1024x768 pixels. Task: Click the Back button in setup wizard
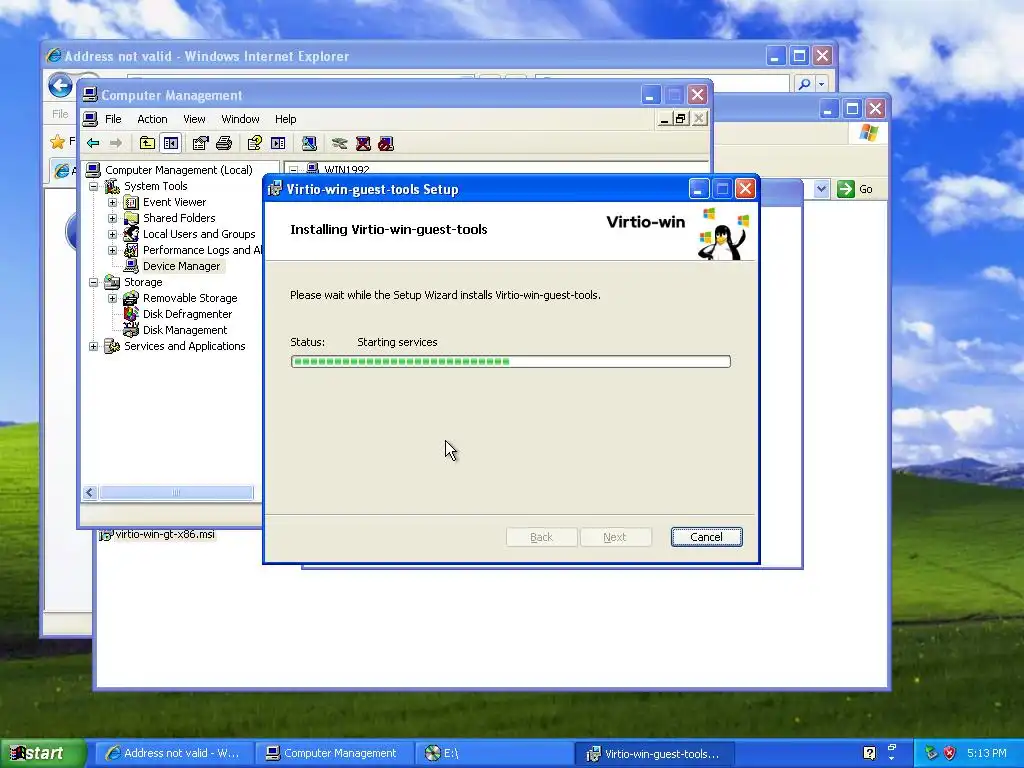tap(541, 537)
